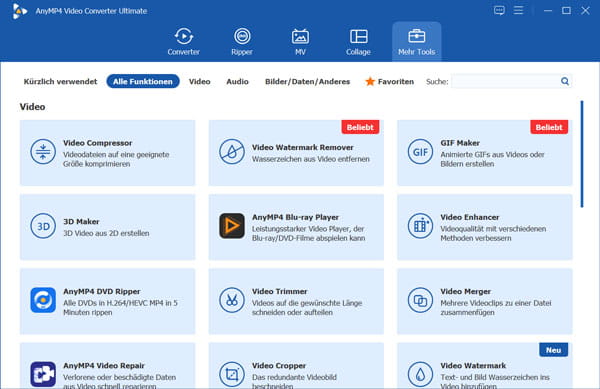Click the Video Watermark Remover icon
This screenshot has height=389, width=600.
(232, 152)
